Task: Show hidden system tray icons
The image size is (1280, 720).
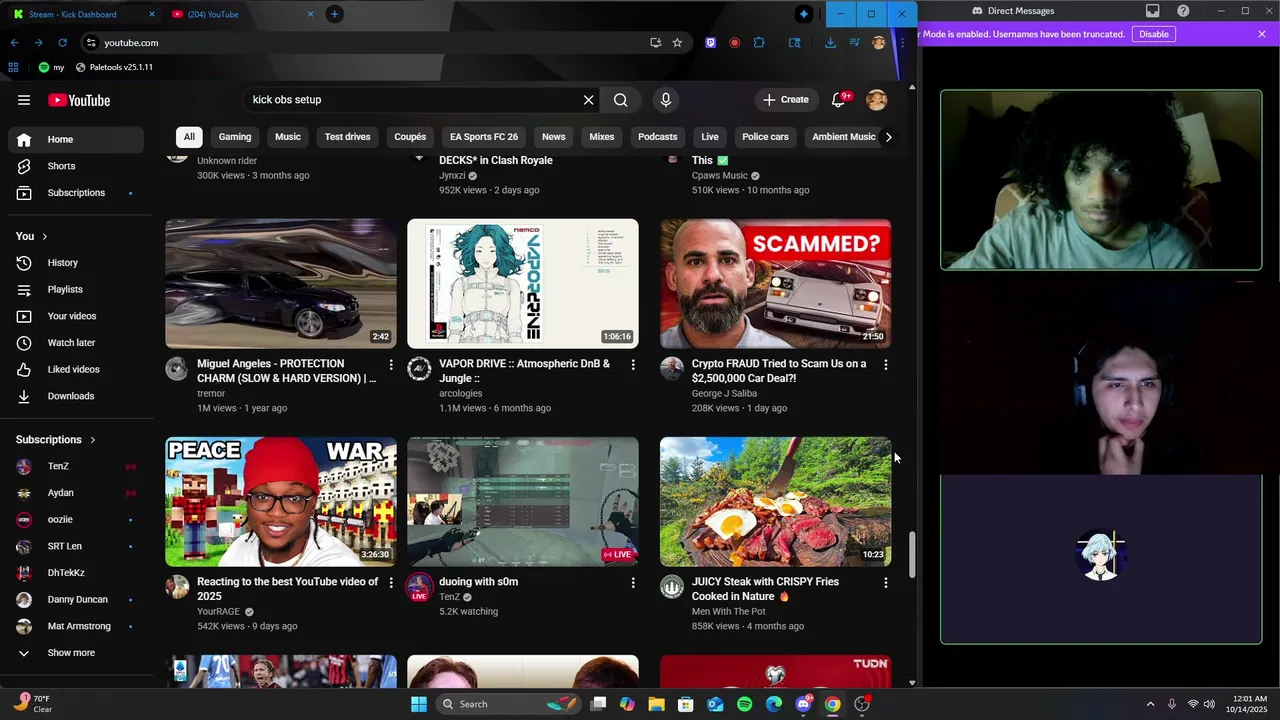Action: [1150, 704]
